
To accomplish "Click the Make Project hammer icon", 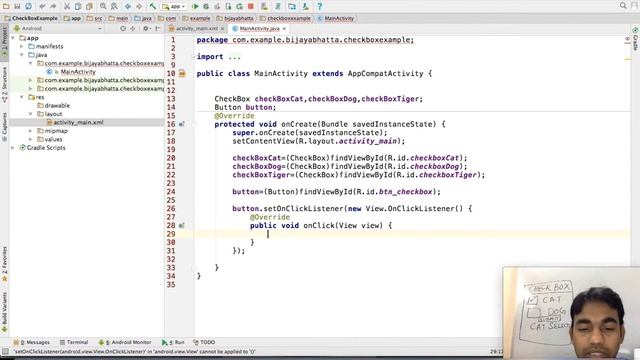I will [153, 6].
